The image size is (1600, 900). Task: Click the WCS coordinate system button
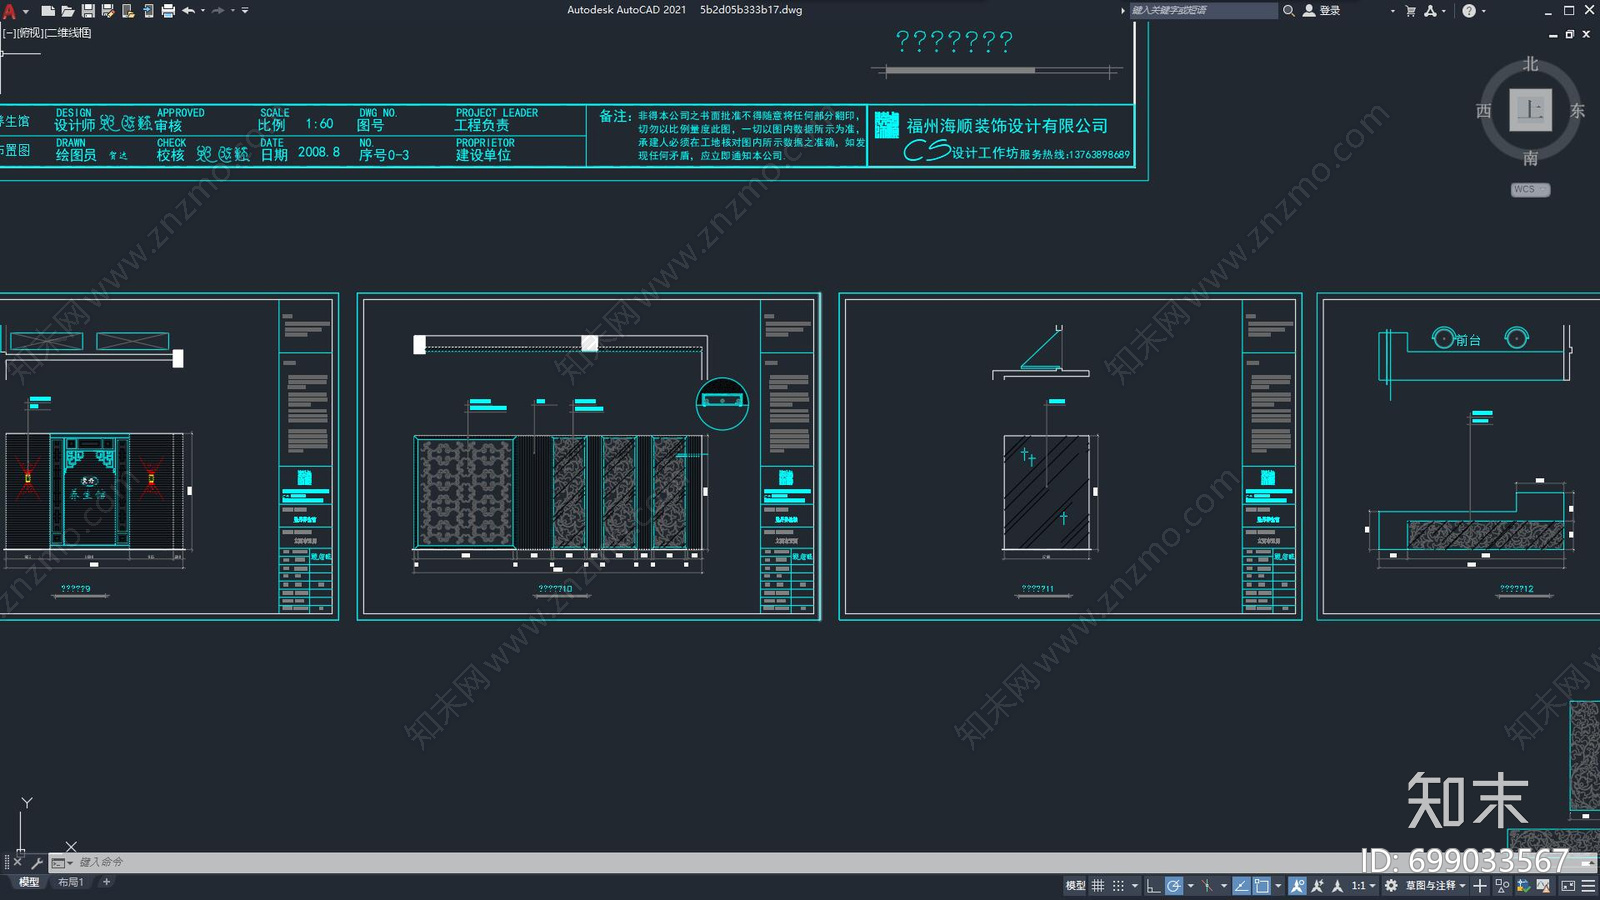(x=1530, y=190)
